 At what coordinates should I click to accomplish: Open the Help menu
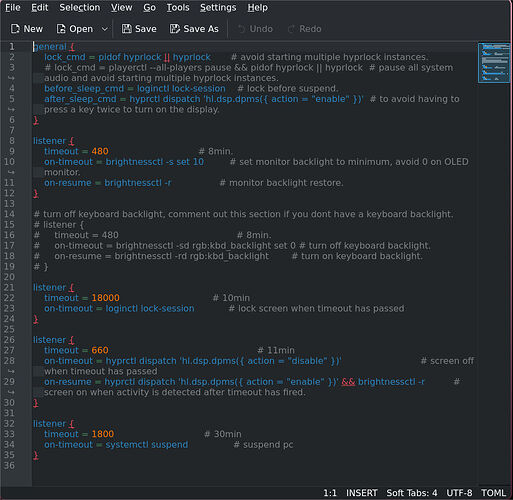click(x=257, y=7)
